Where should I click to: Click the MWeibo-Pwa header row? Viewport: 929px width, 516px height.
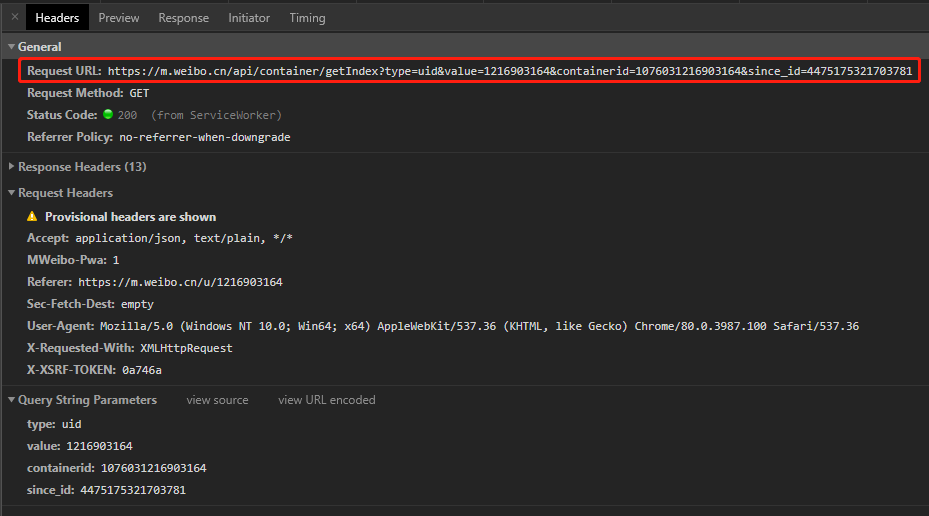pos(73,260)
